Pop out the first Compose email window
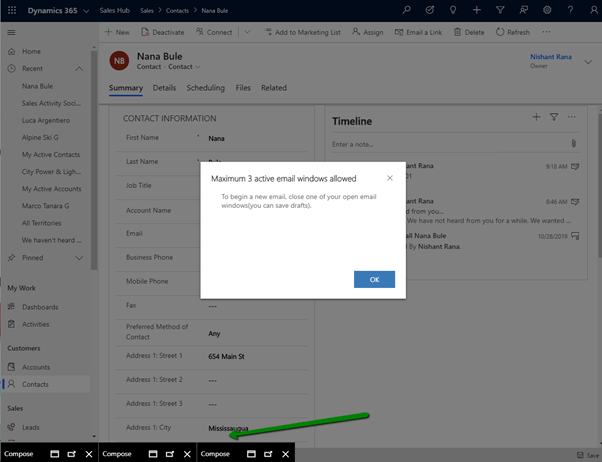602x462 pixels. pyautogui.click(x=71, y=454)
